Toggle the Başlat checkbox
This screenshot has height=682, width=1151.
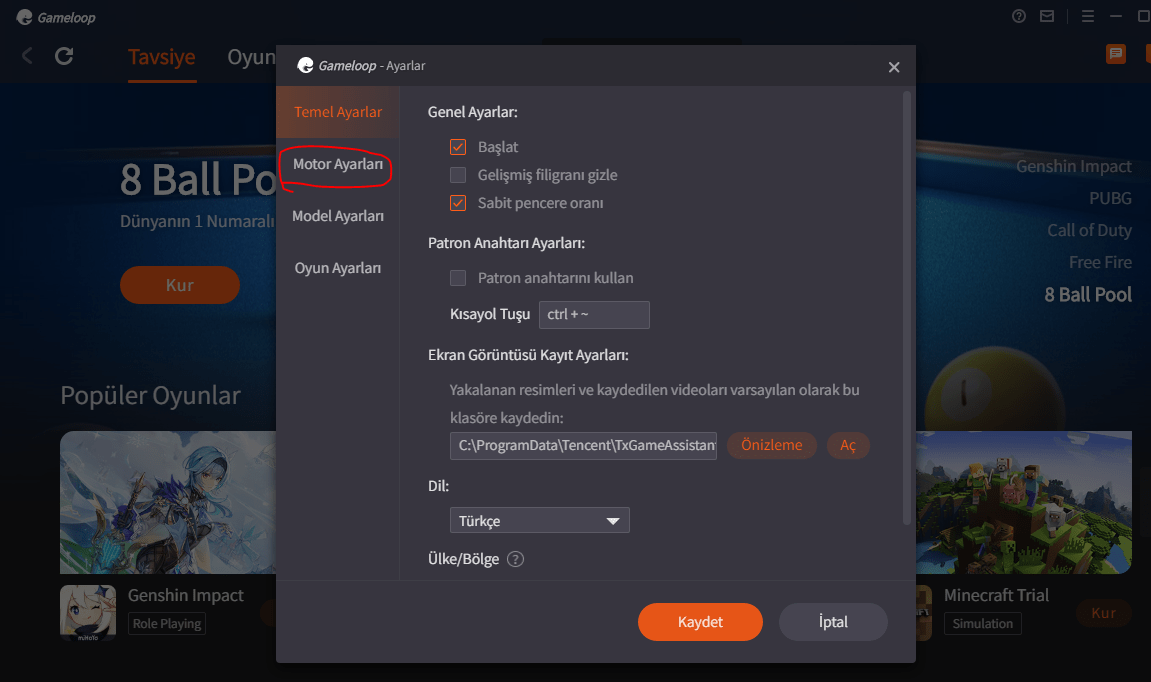click(458, 147)
